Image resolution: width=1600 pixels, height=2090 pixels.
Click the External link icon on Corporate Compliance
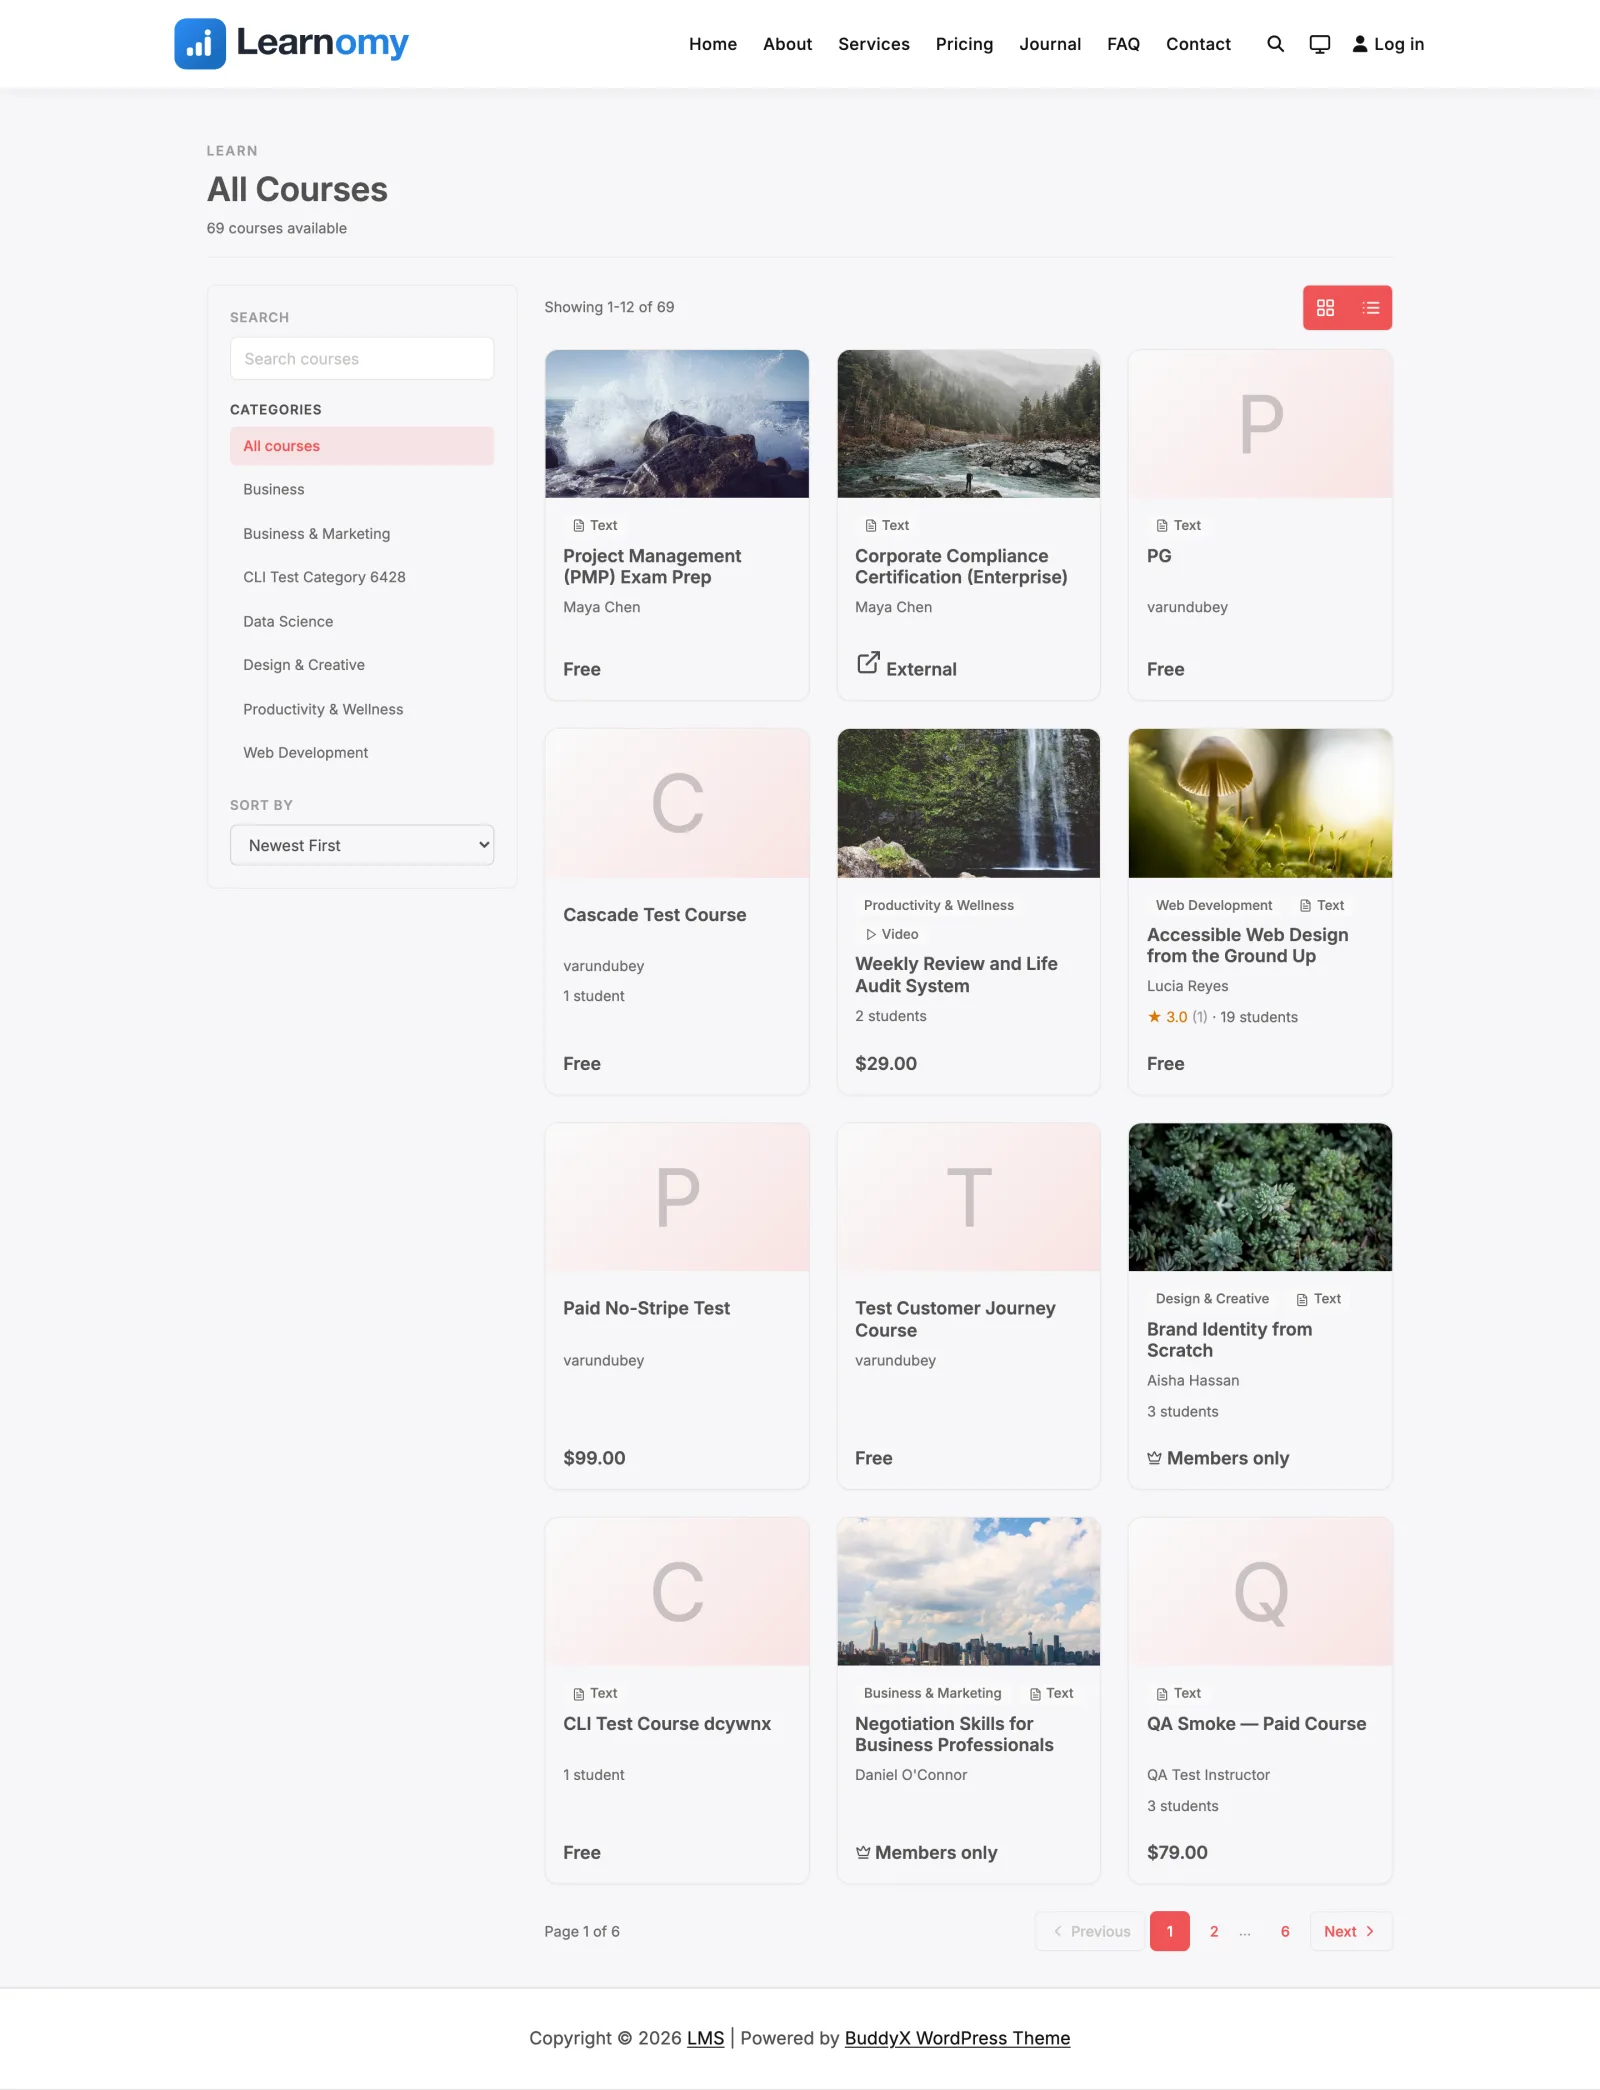click(868, 663)
